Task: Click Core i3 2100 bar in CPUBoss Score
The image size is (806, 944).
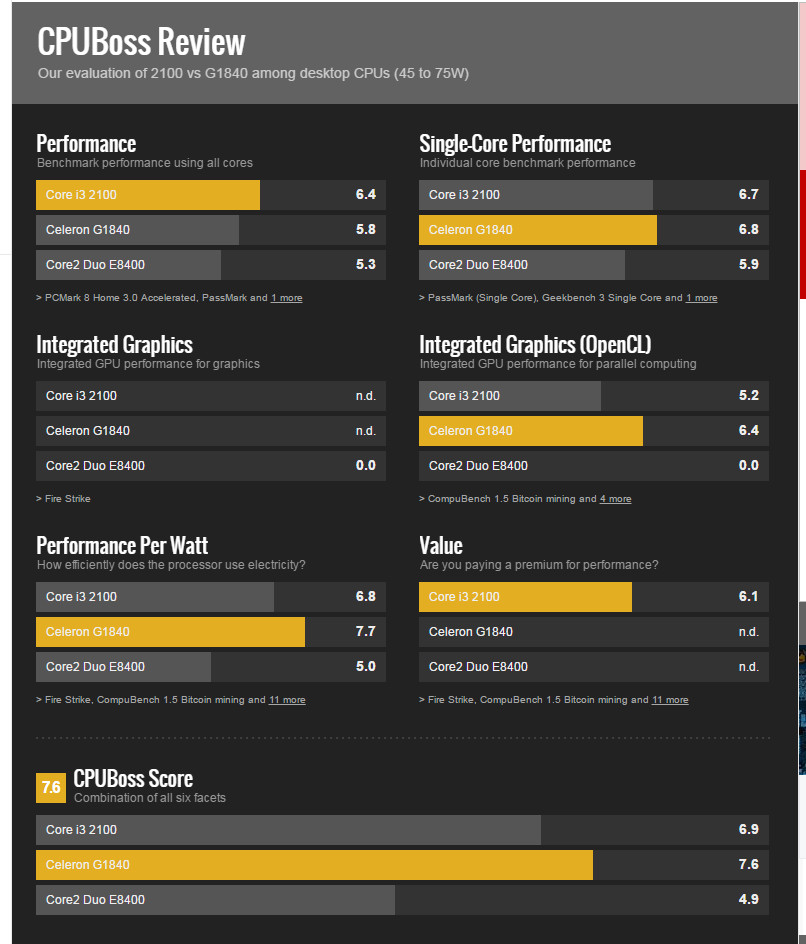Action: tap(288, 830)
